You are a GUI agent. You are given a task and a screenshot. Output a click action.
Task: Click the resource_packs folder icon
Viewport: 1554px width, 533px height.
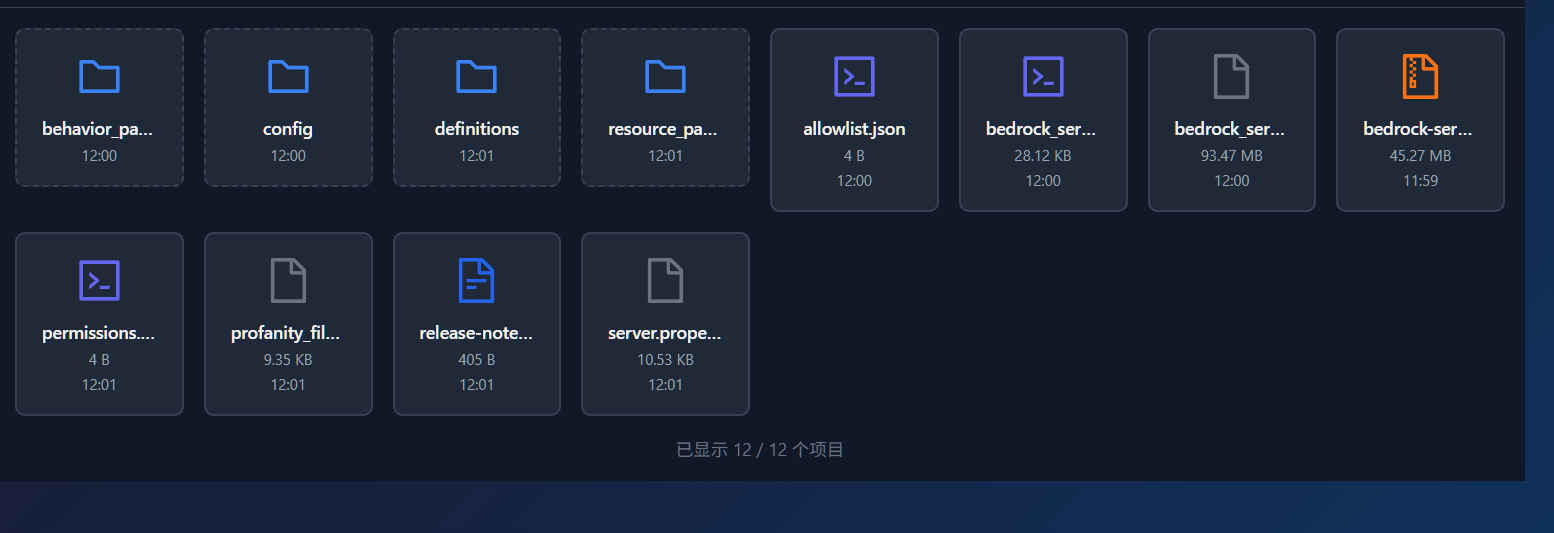click(665, 77)
